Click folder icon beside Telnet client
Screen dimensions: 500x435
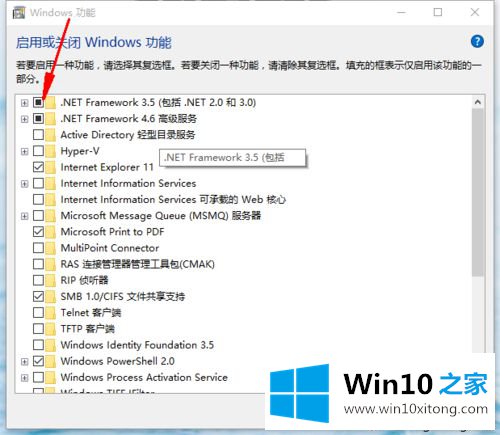click(x=50, y=313)
